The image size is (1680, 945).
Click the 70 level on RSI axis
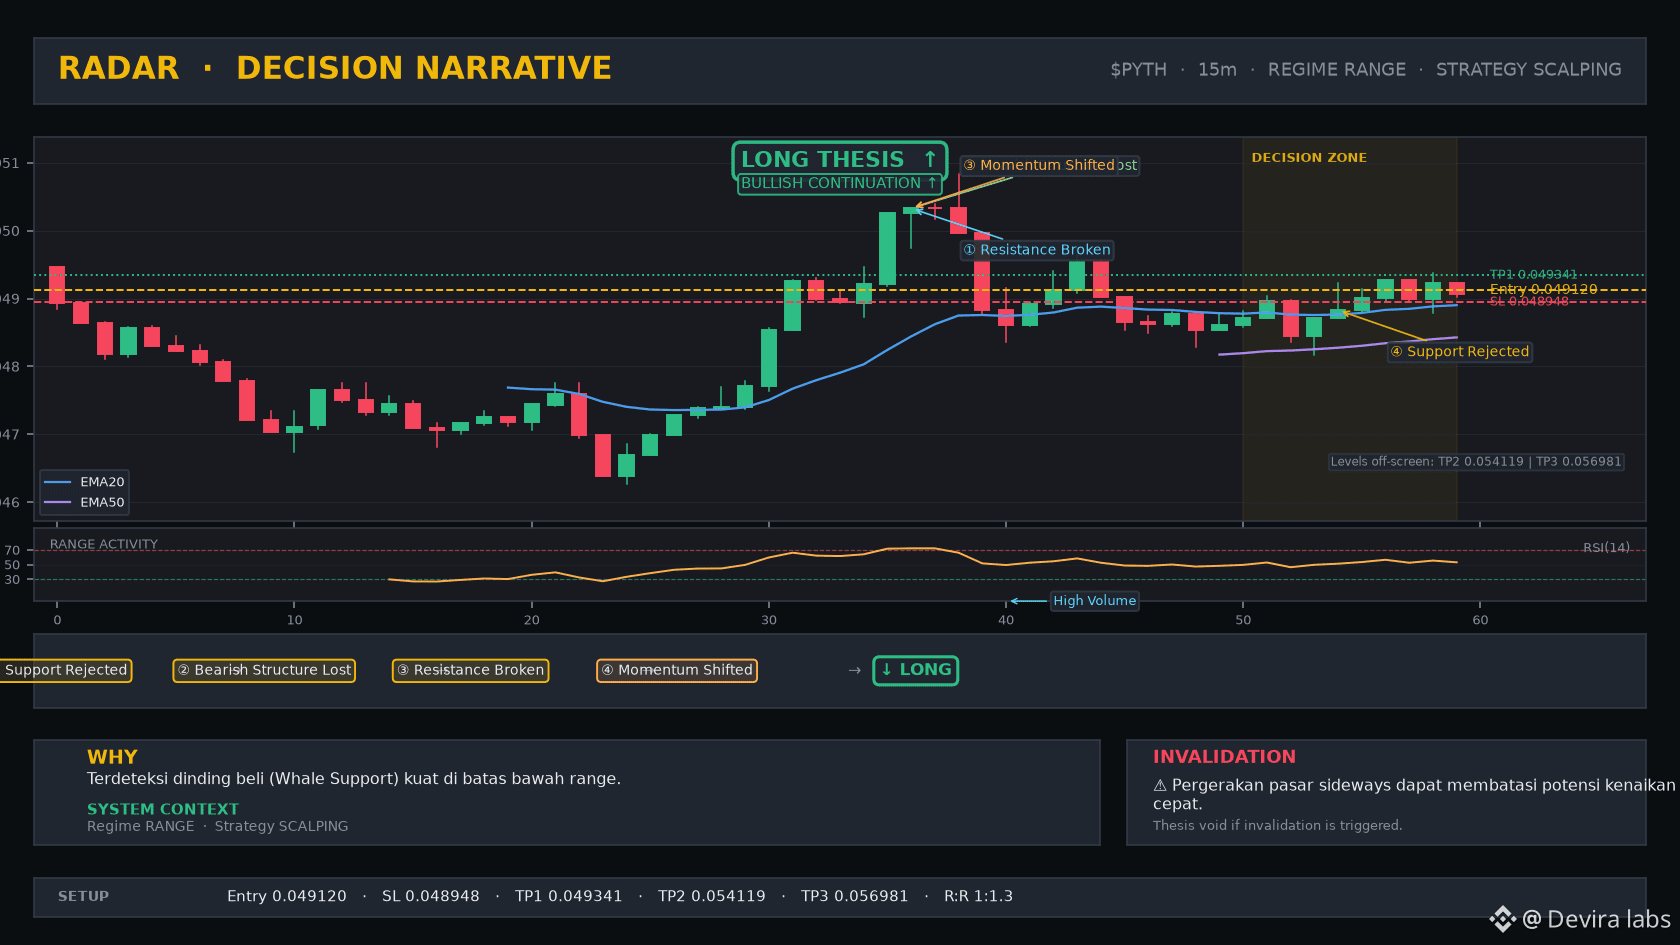pos(12,550)
